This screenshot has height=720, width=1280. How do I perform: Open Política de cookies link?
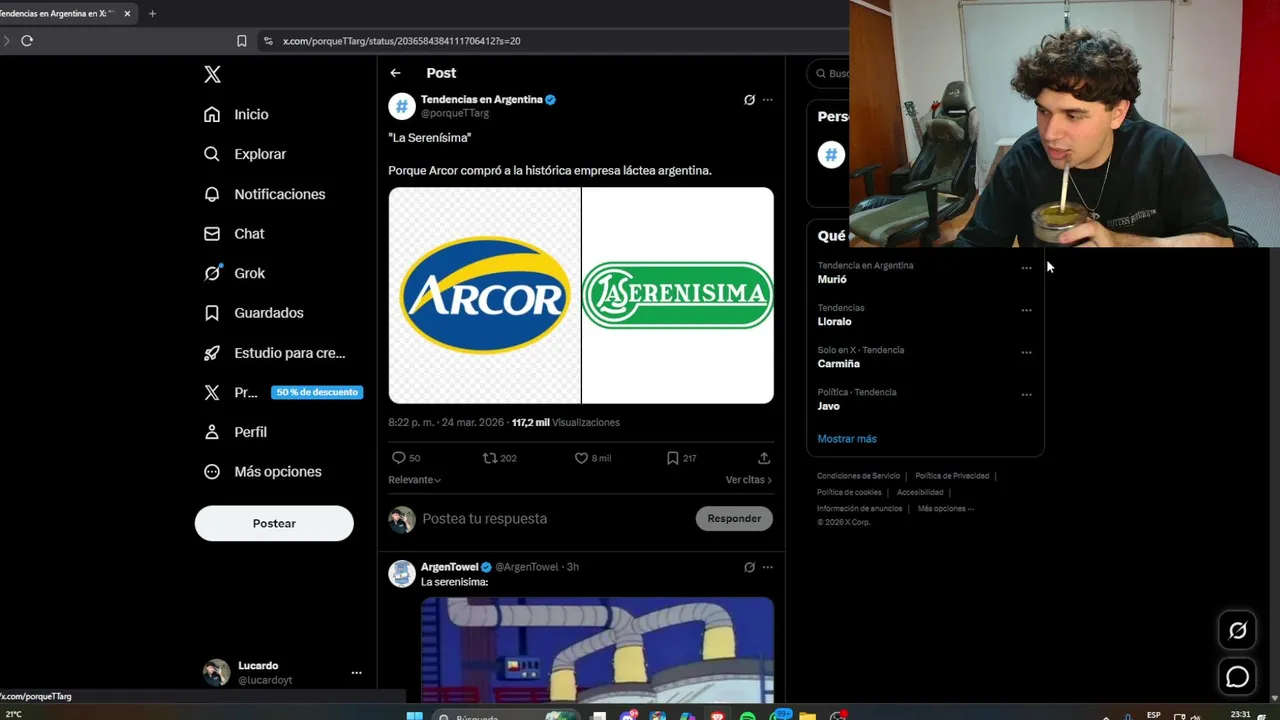[849, 492]
